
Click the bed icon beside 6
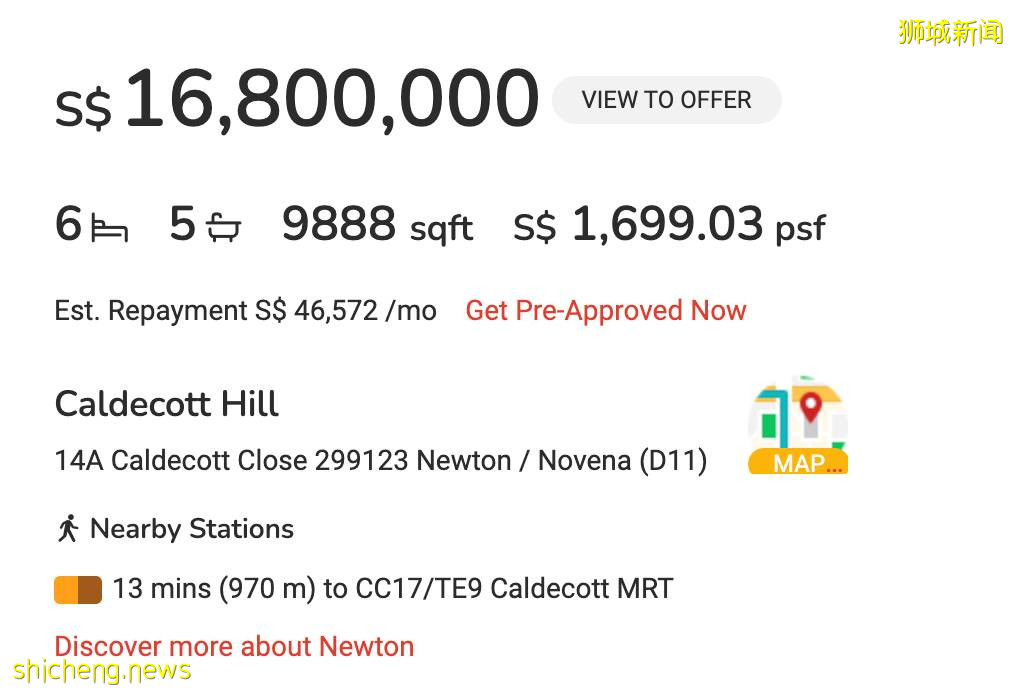[x=109, y=228]
